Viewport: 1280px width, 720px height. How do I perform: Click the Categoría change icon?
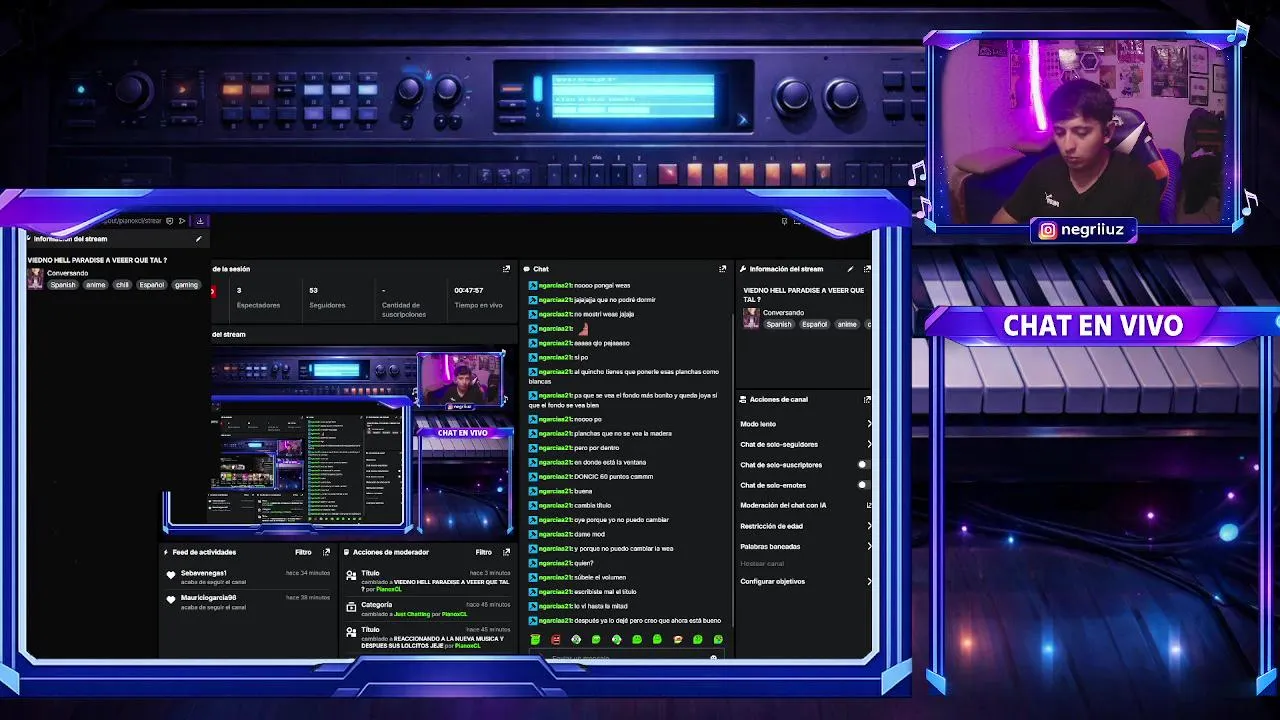pyautogui.click(x=351, y=607)
